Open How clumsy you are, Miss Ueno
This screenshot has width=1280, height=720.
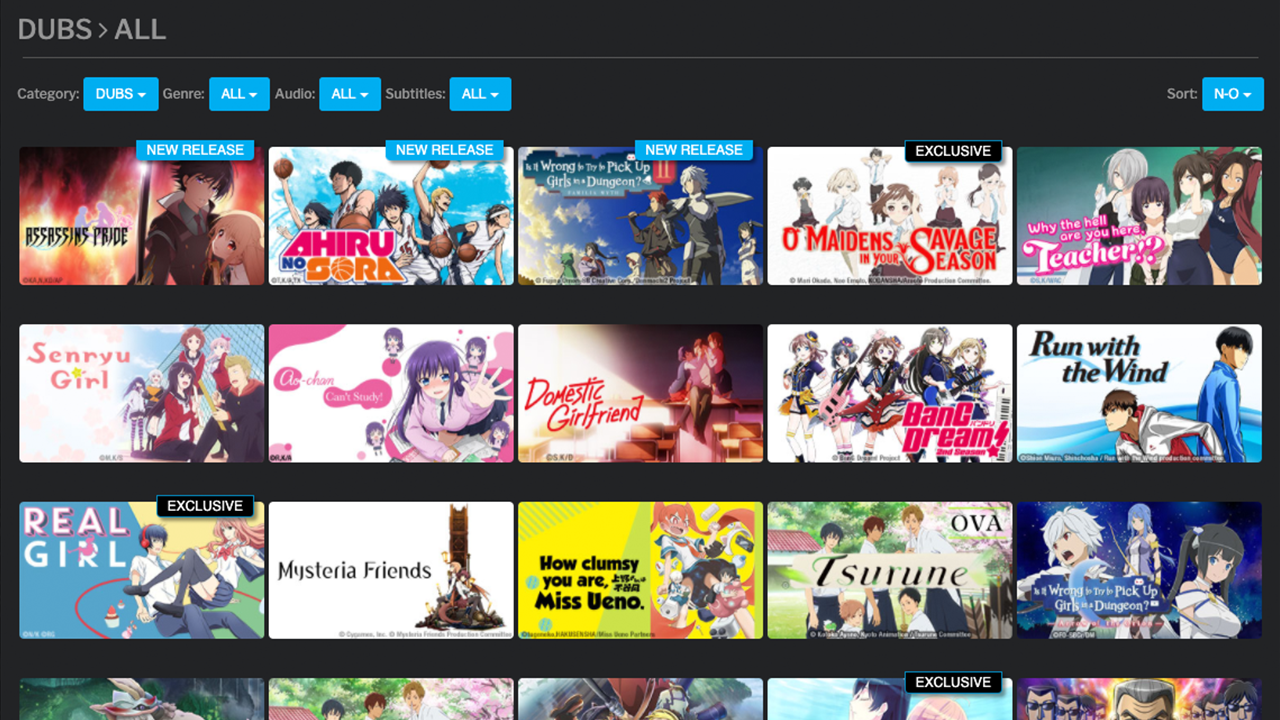(x=640, y=570)
